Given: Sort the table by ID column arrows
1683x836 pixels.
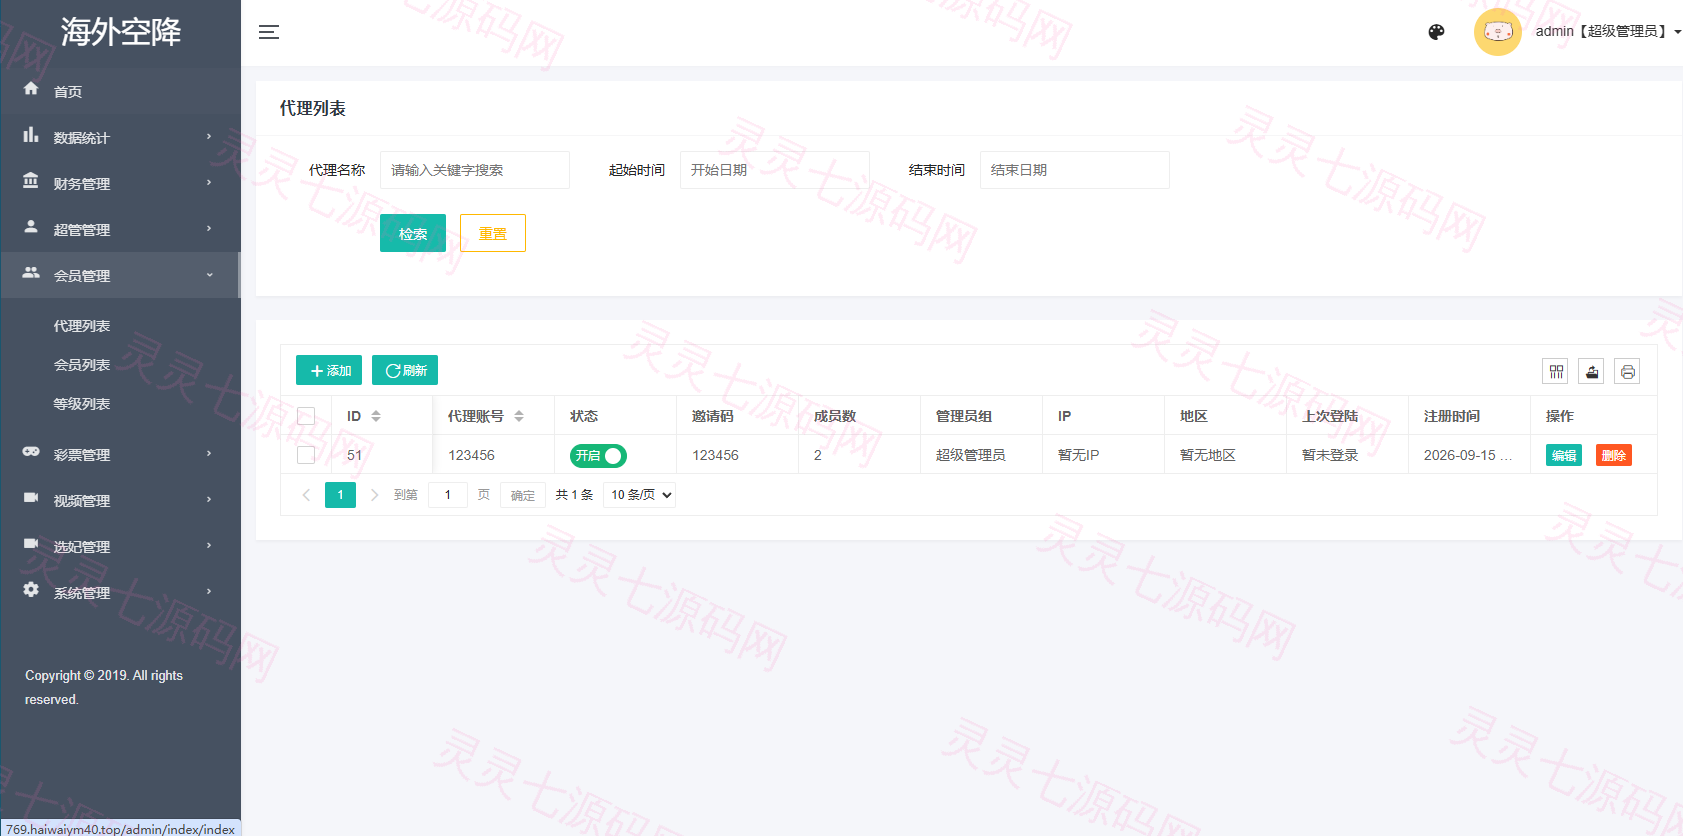Looking at the screenshot, I should pyautogui.click(x=376, y=416).
